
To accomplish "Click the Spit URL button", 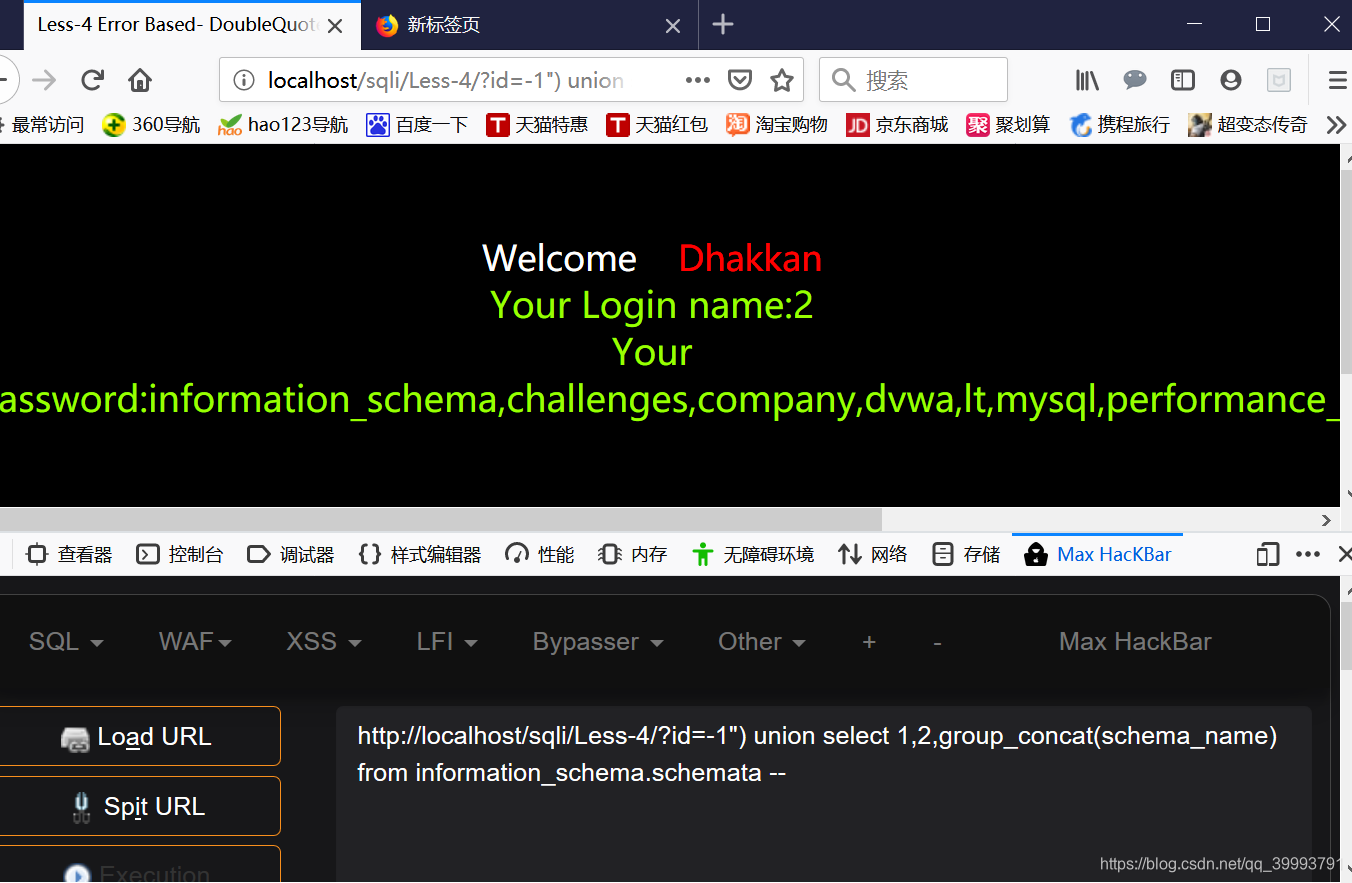I will 139,806.
